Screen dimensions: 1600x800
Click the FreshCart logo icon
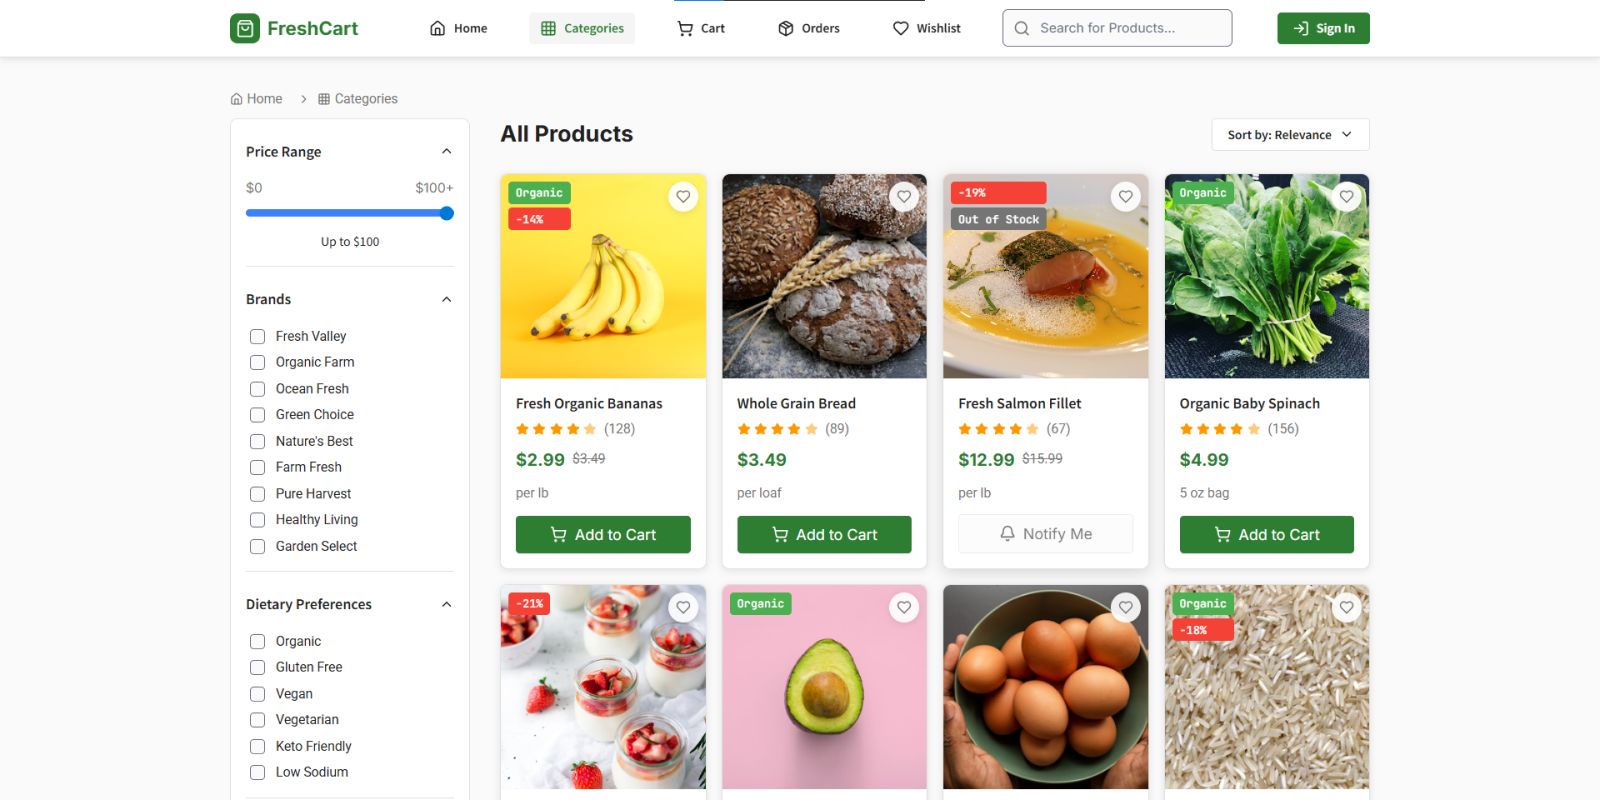(x=245, y=28)
